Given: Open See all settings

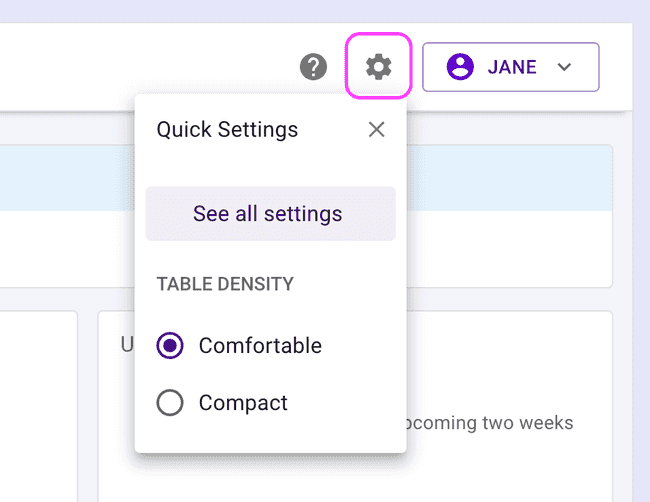Looking at the screenshot, I should pyautogui.click(x=270, y=213).
